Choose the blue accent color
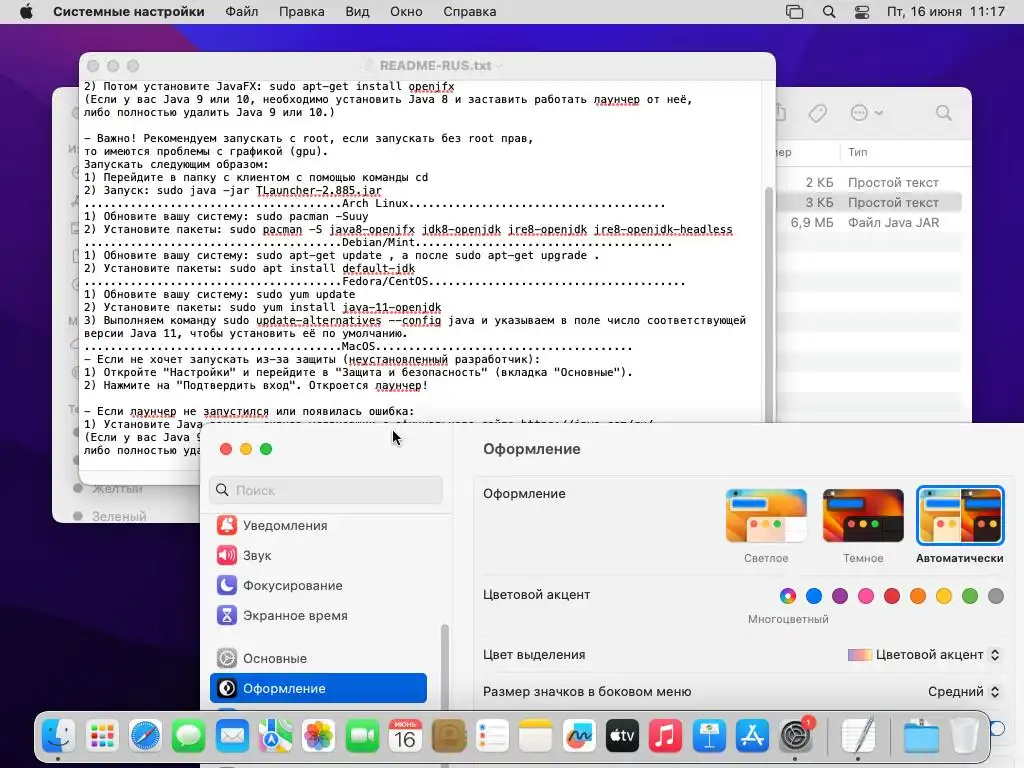Screen dimensions: 1024x768 coord(814,596)
